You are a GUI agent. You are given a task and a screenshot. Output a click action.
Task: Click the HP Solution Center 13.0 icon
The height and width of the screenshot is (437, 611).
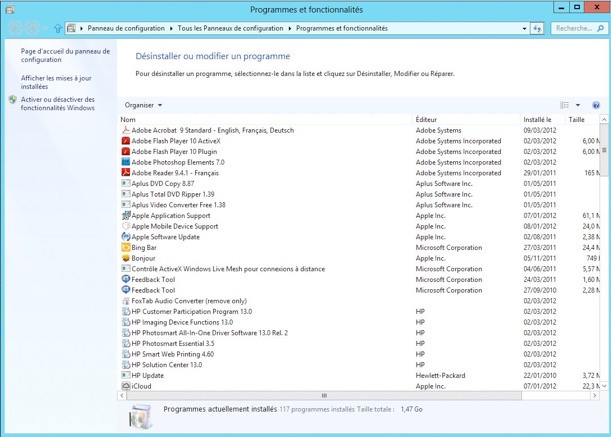pyautogui.click(x=126, y=365)
